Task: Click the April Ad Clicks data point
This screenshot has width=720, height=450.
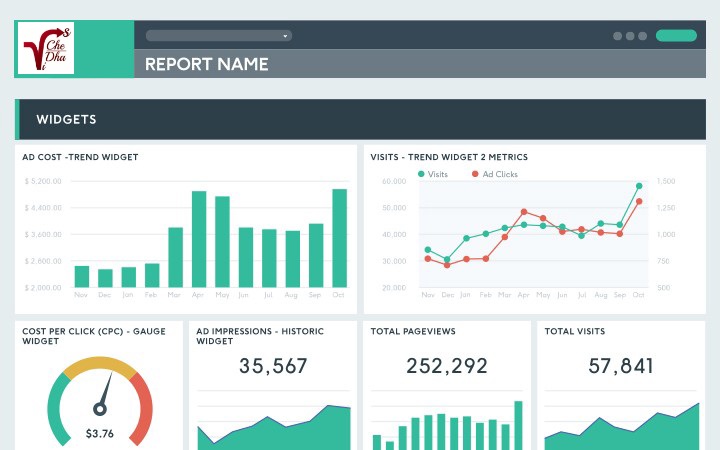Action: pyautogui.click(x=524, y=212)
